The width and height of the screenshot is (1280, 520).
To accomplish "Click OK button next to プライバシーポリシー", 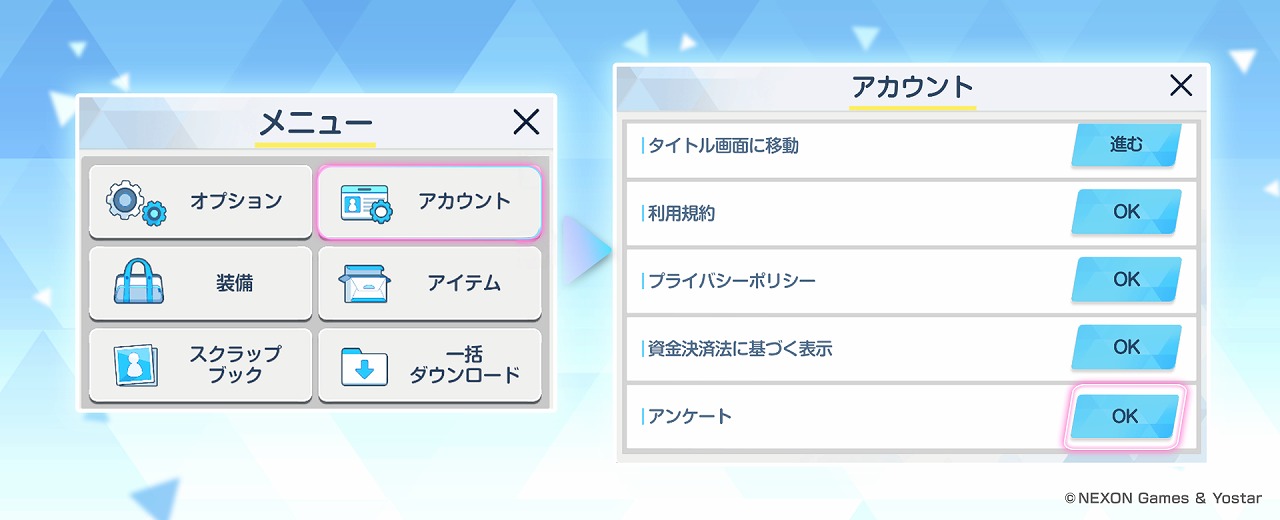I will point(1126,279).
